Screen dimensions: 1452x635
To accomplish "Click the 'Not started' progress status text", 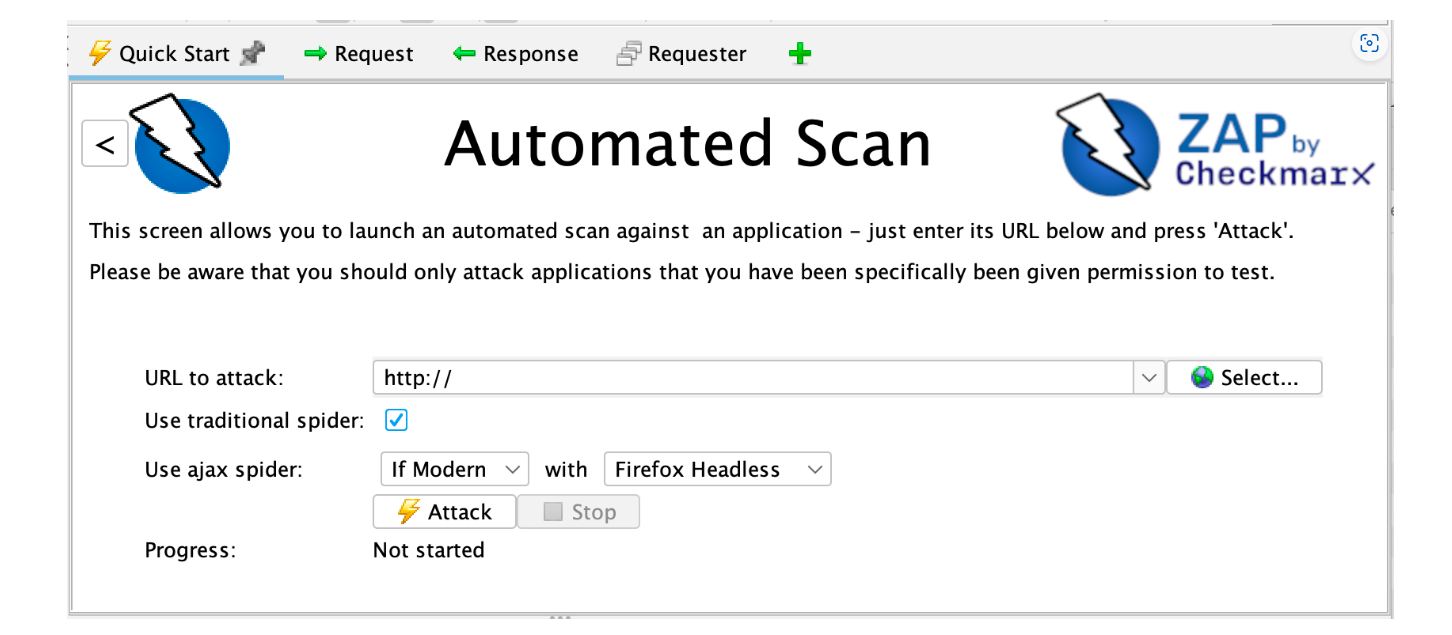I will coord(428,550).
